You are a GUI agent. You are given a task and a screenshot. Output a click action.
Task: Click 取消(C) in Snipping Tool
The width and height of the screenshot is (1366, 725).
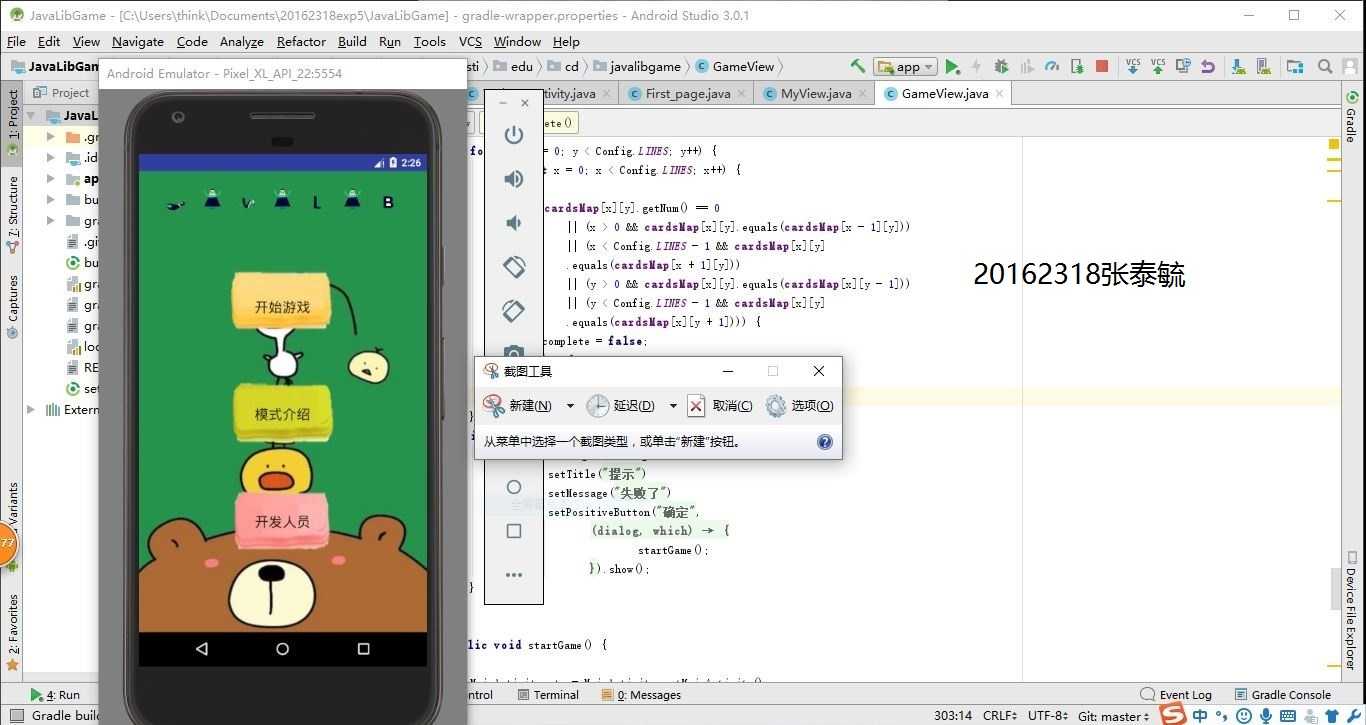pyautogui.click(x=720, y=405)
